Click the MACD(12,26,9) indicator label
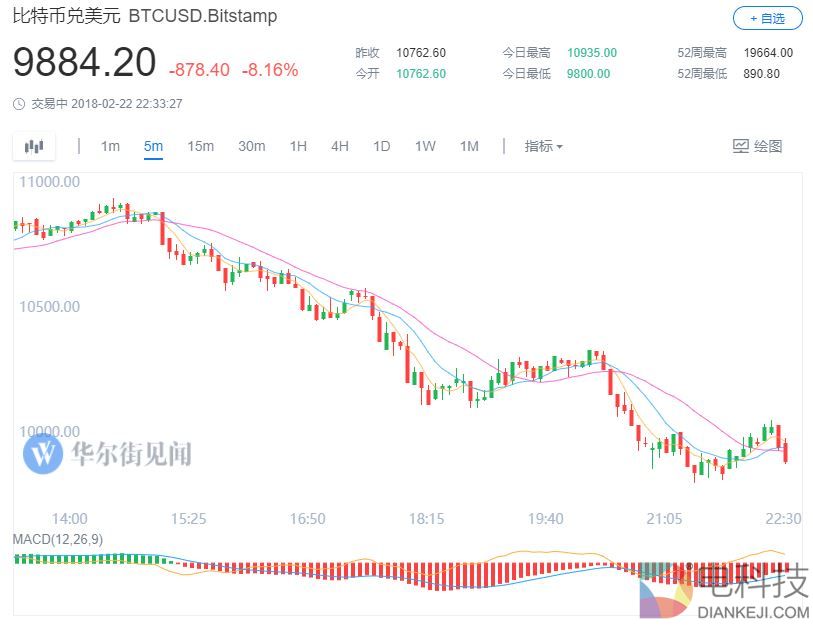Screen dimensions: 813x625 pos(57,540)
